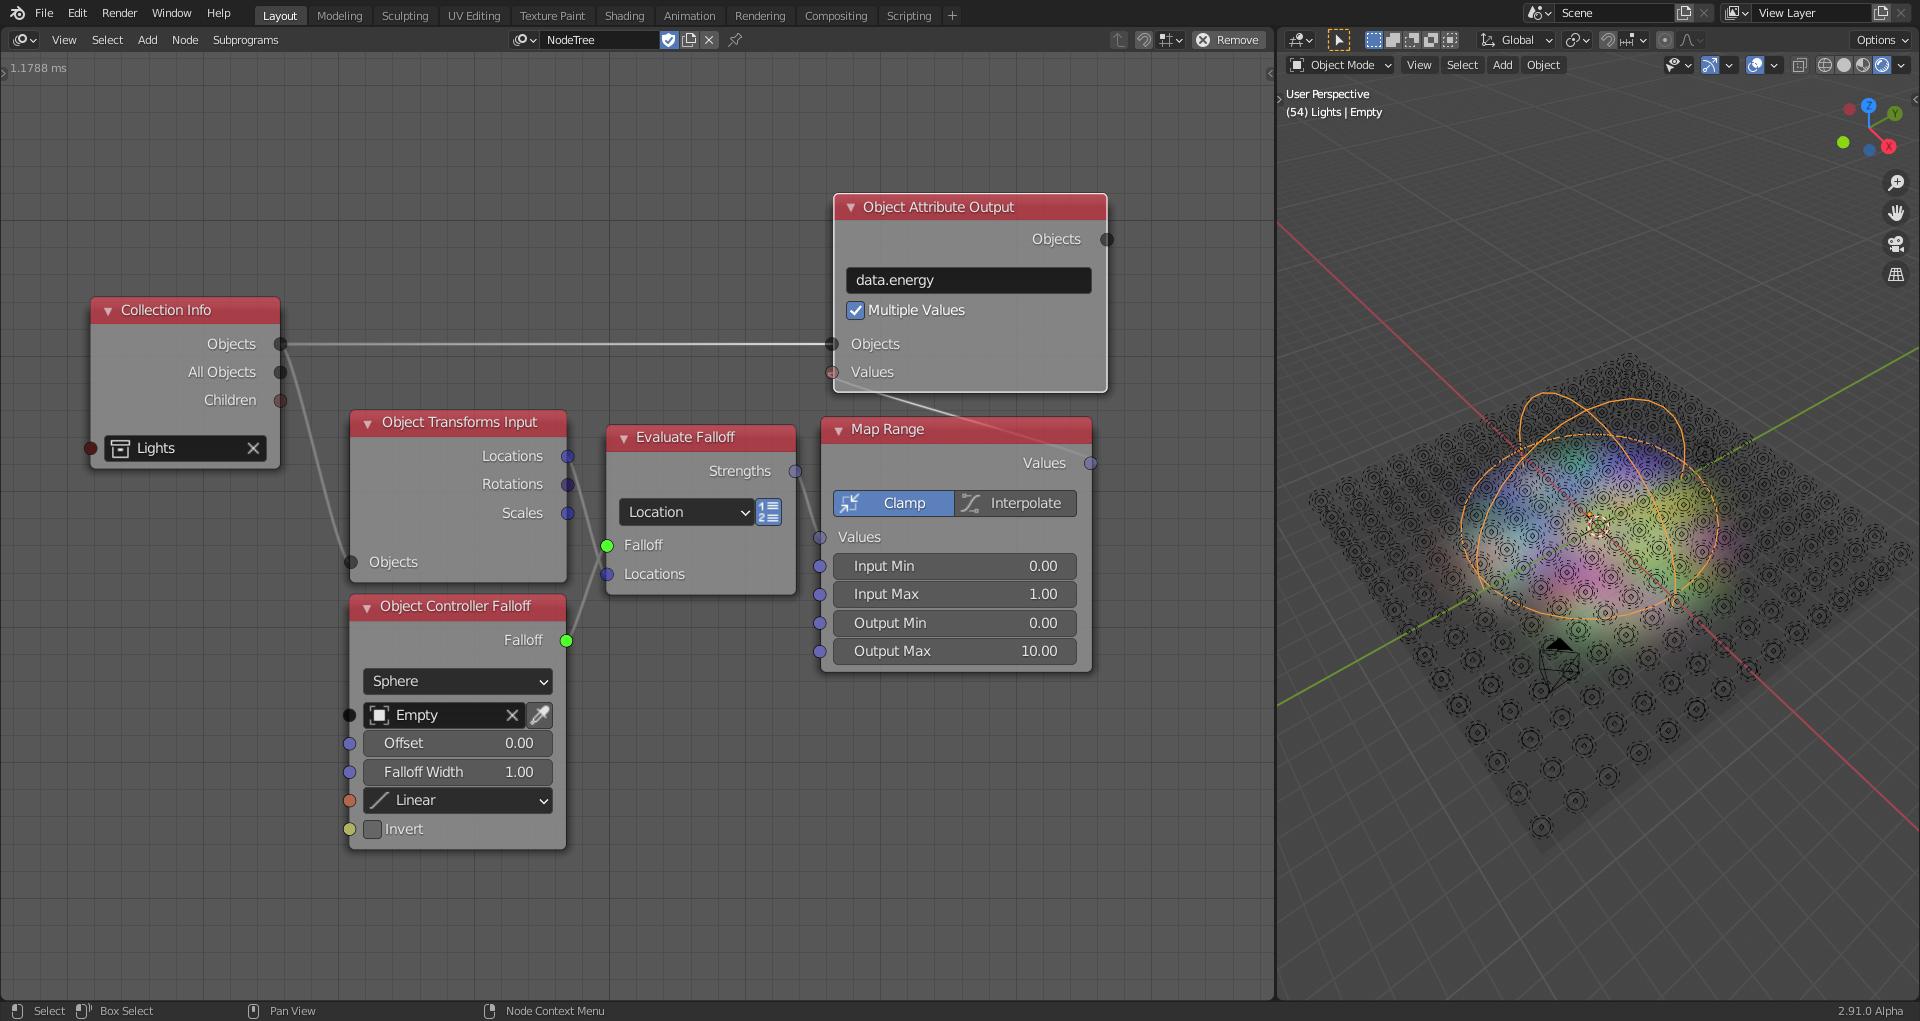Select the intersect selection mode icon
The height and width of the screenshot is (1021, 1920).
point(1449,40)
